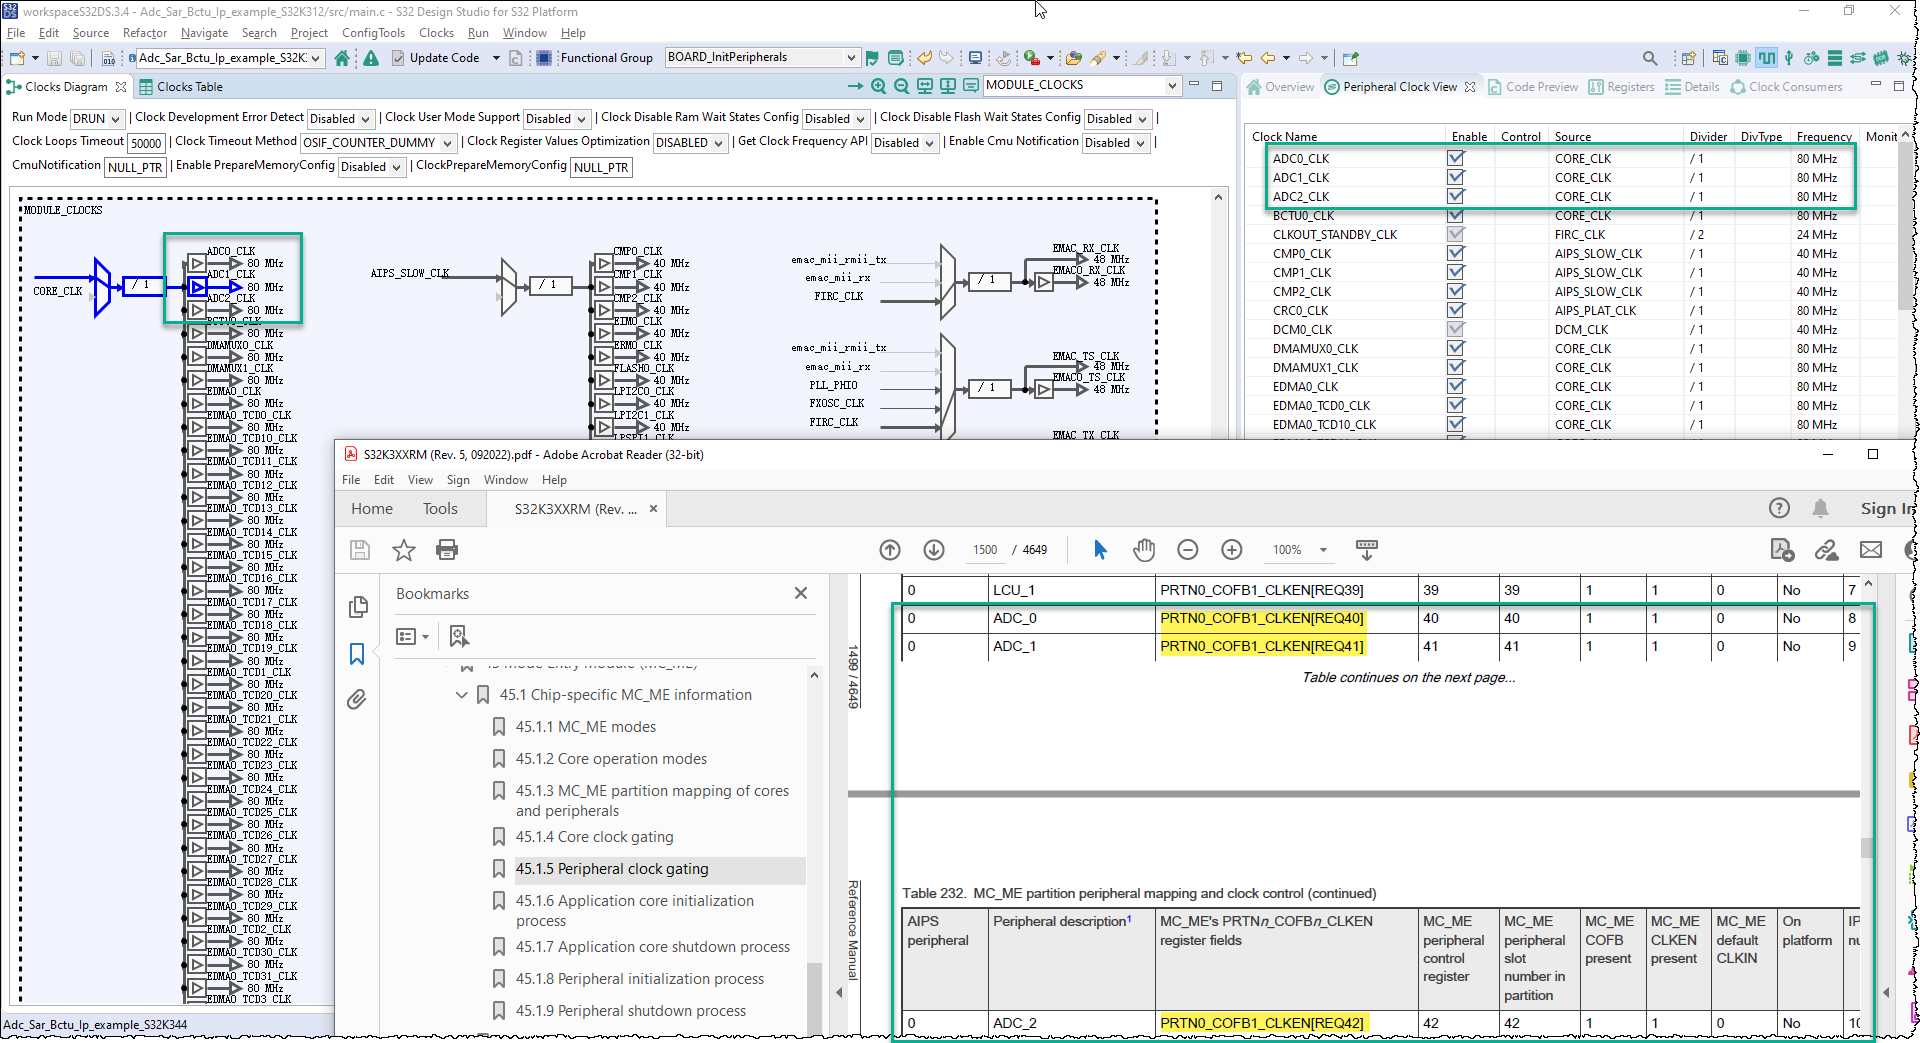
Task: Select the pointer selection tool in Acrobat
Action: click(1100, 549)
